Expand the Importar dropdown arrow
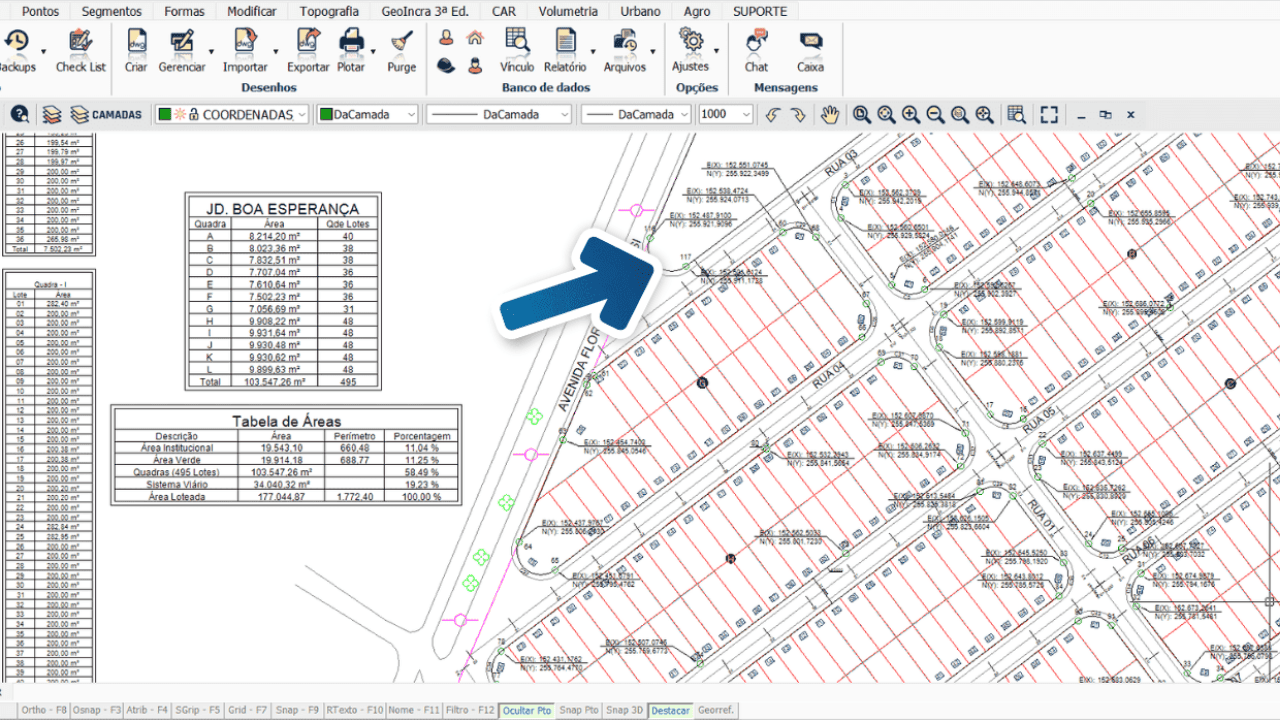 click(x=275, y=50)
